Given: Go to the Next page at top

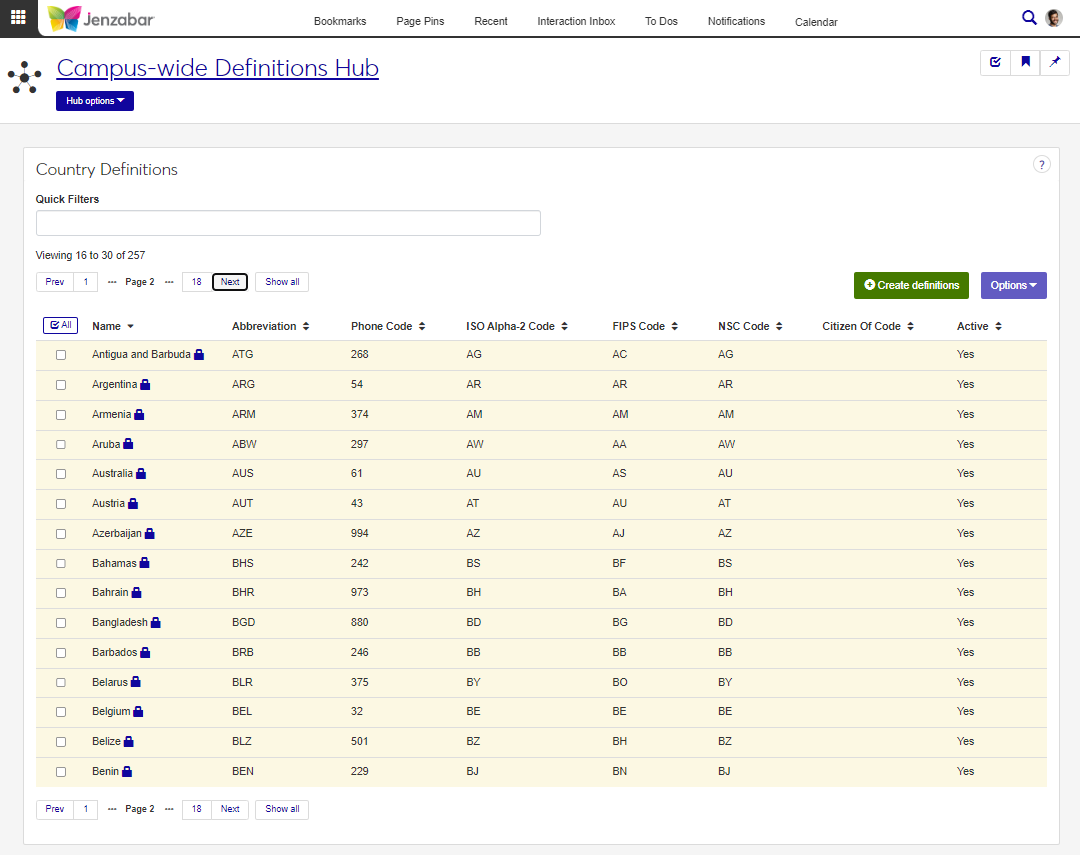Looking at the screenshot, I should coord(230,282).
